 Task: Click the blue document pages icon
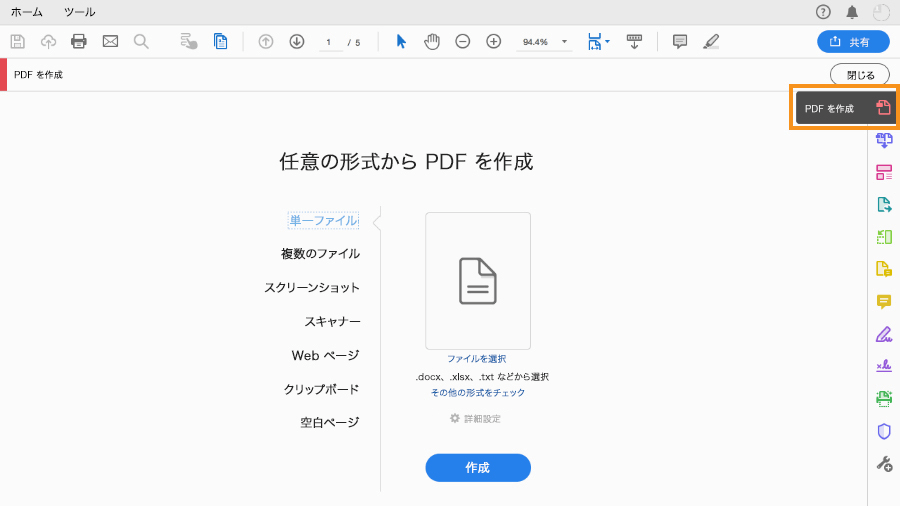[x=220, y=41]
